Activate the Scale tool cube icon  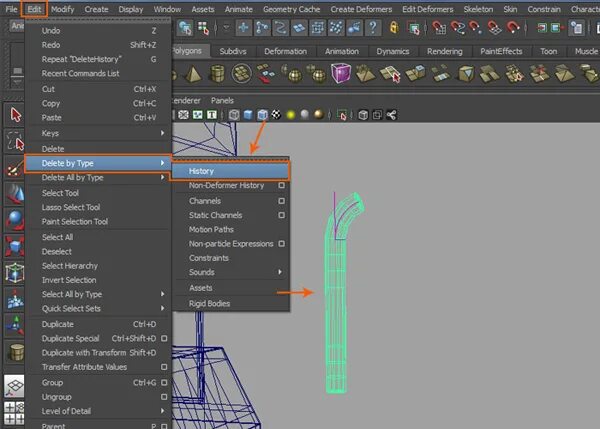15,246
